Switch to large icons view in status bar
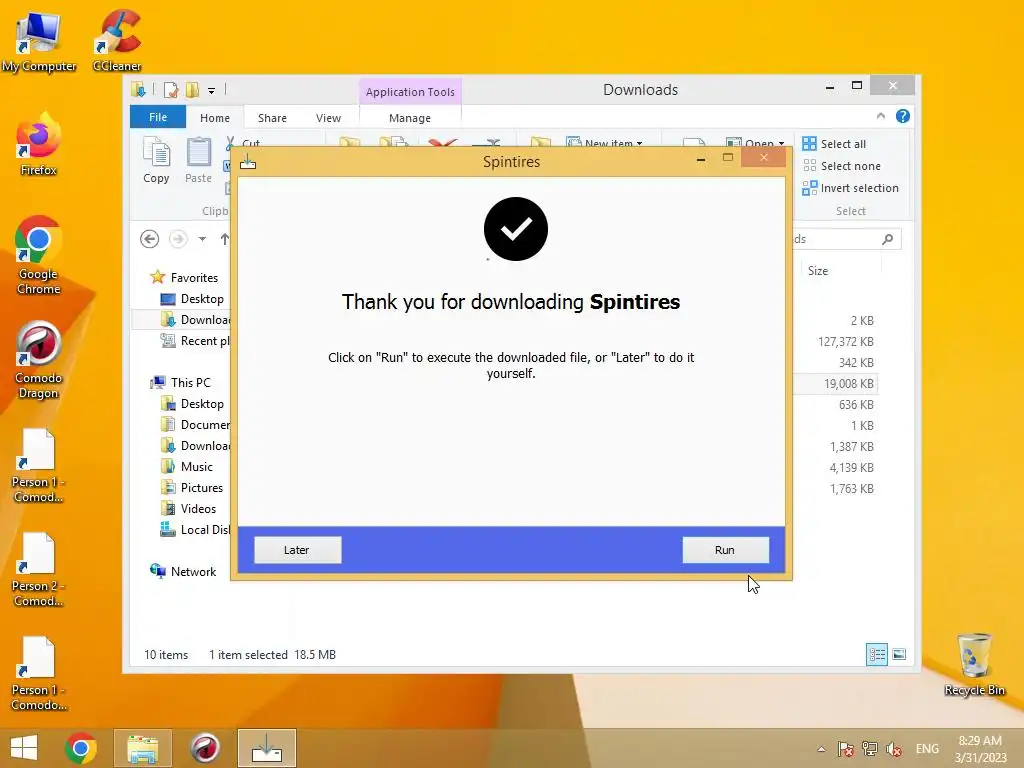 pyautogui.click(x=899, y=654)
